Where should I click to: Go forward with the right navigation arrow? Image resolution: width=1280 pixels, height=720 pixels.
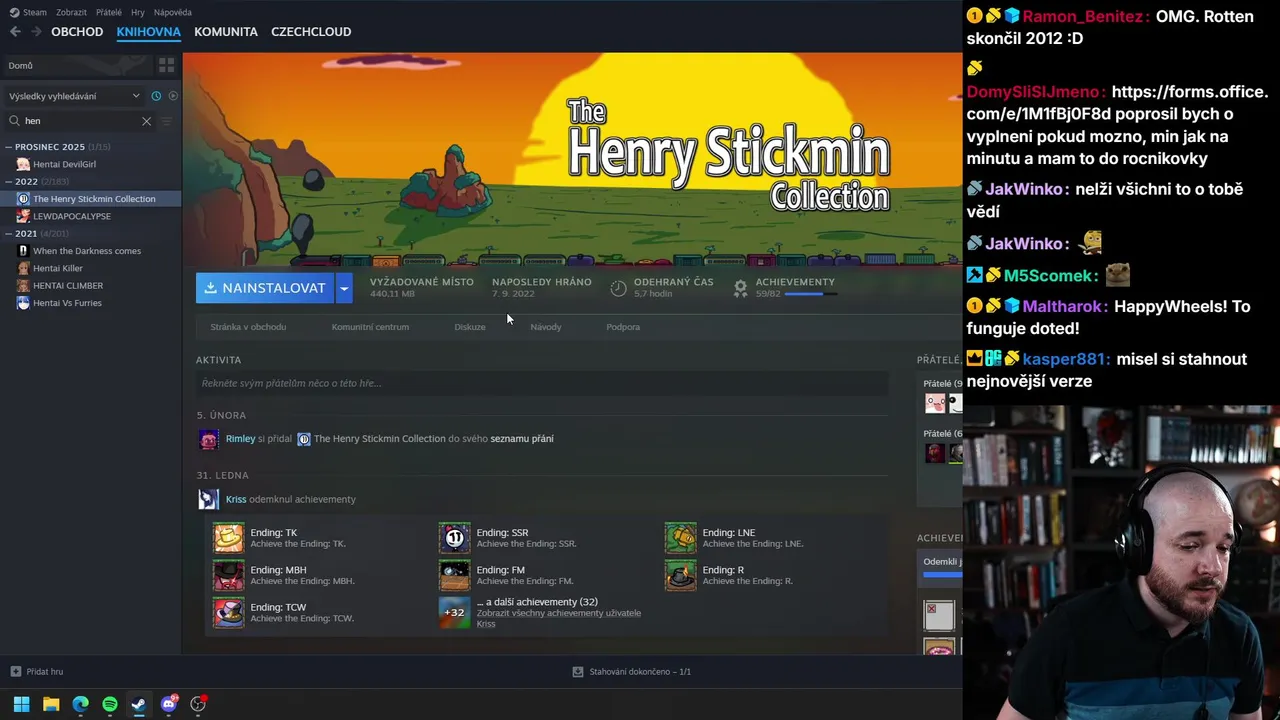point(36,32)
